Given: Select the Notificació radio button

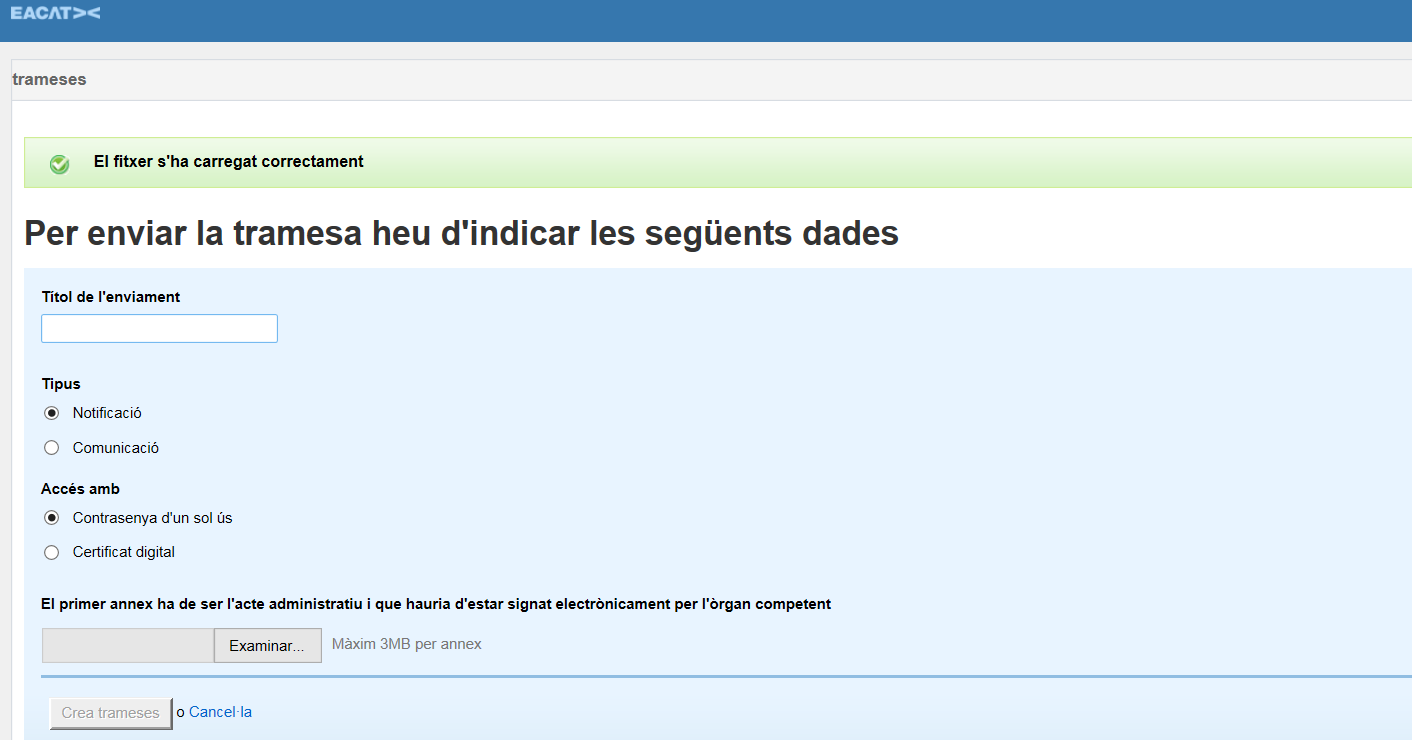Looking at the screenshot, I should coord(52,413).
